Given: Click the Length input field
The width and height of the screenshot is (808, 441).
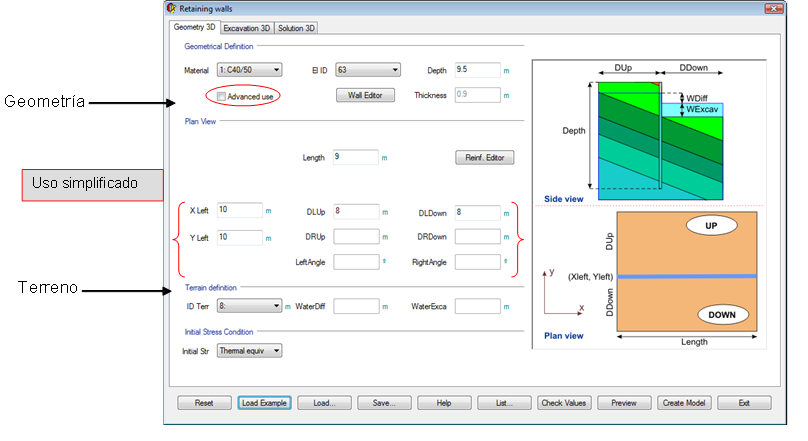Looking at the screenshot, I should click(356, 157).
